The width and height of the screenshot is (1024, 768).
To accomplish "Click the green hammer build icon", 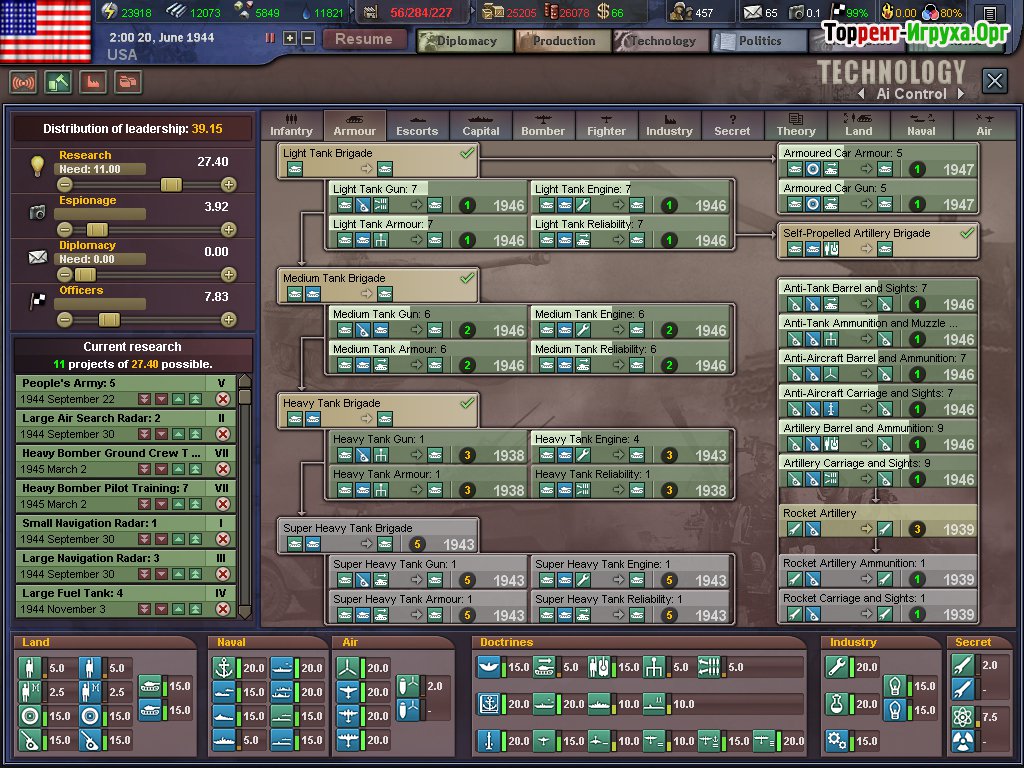I will [x=58, y=82].
